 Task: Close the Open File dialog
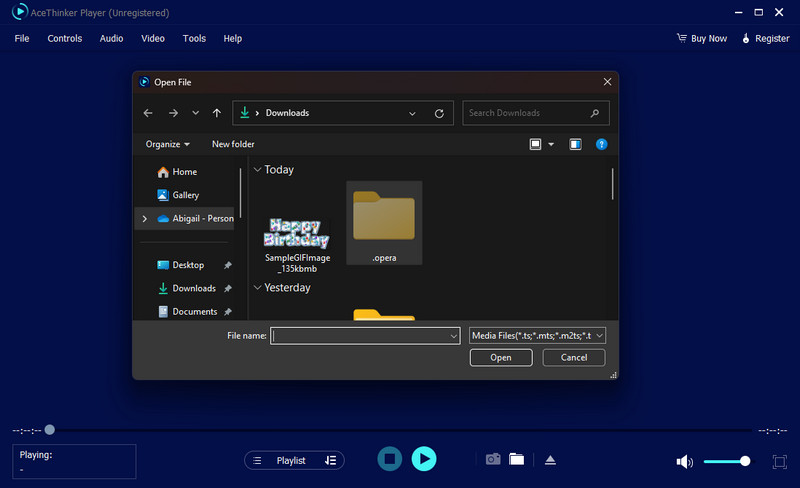click(607, 82)
